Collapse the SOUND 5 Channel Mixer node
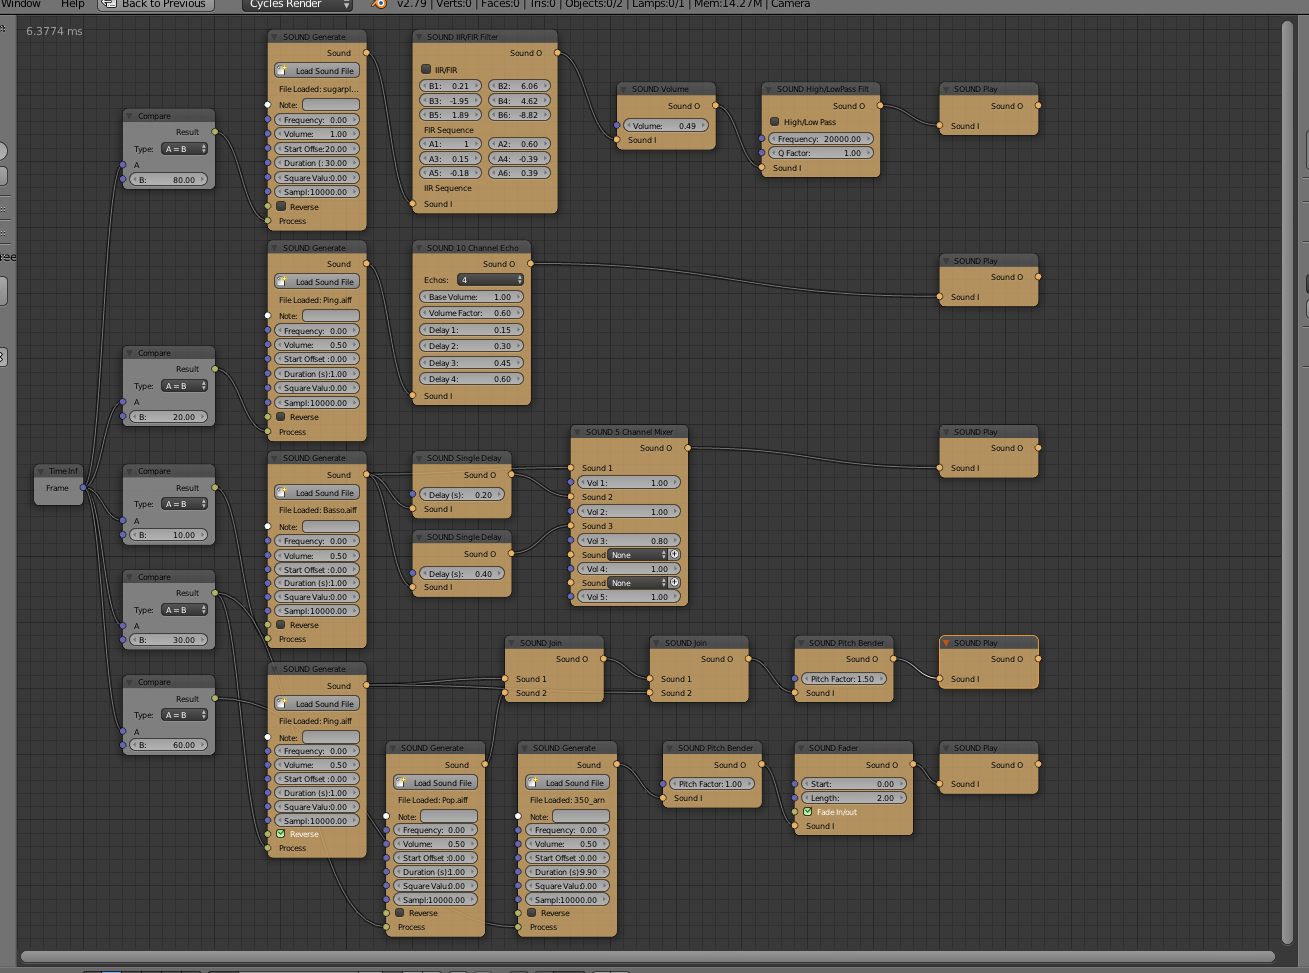This screenshot has height=973, width=1309. (x=578, y=432)
